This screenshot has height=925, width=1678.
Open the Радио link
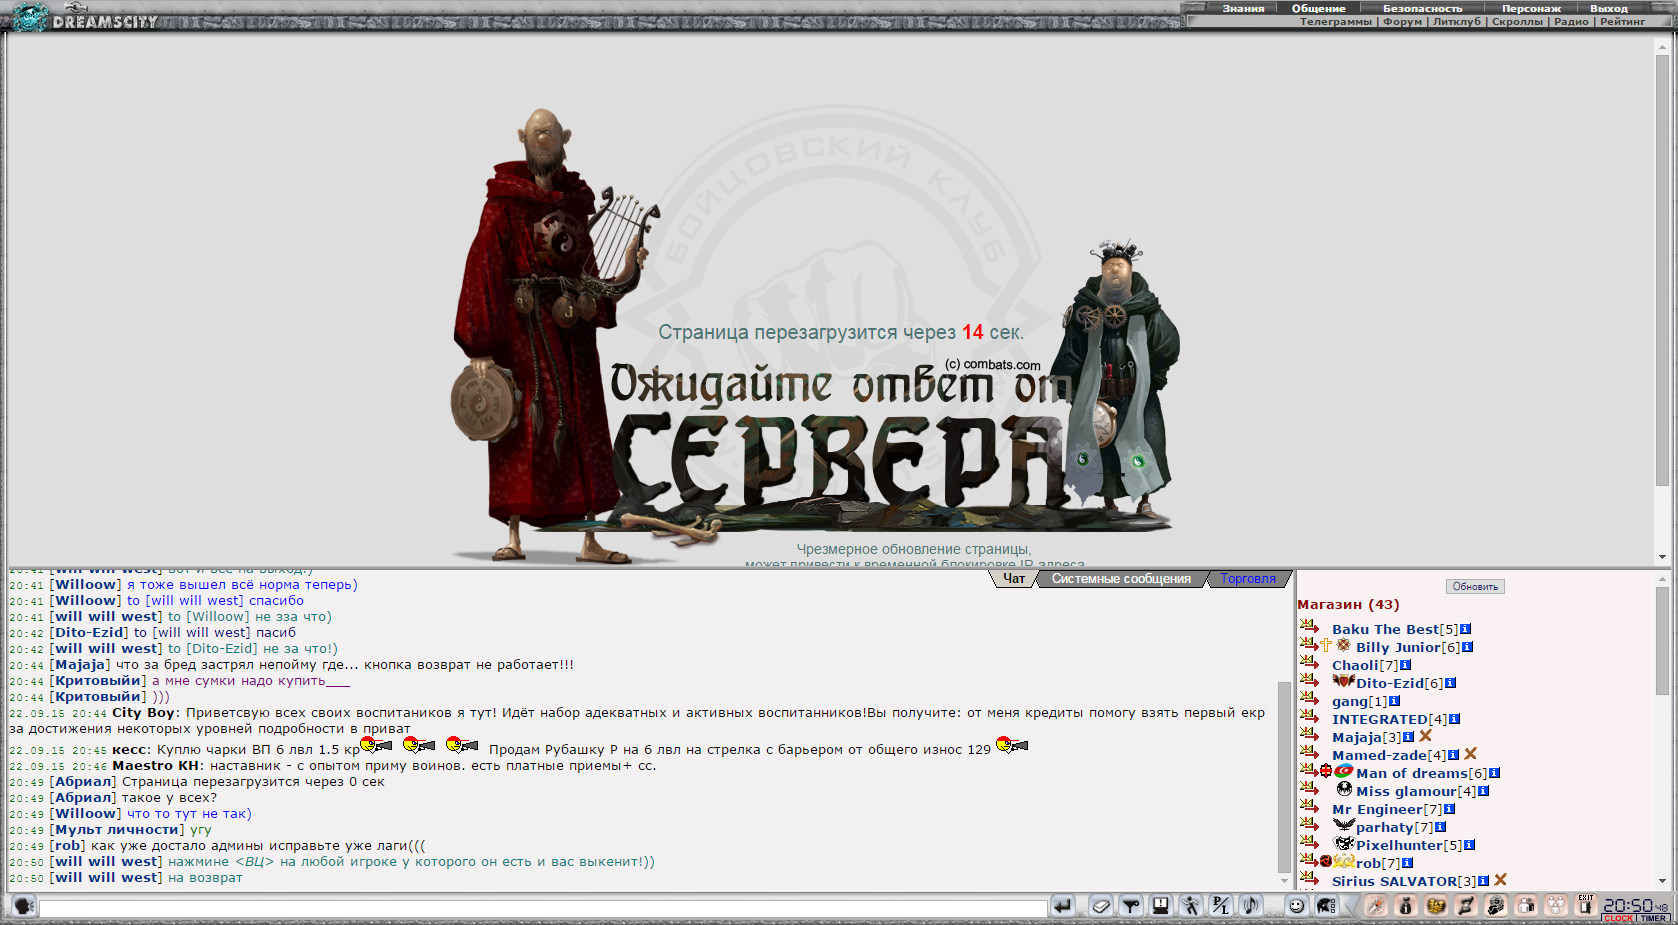click(x=1571, y=21)
